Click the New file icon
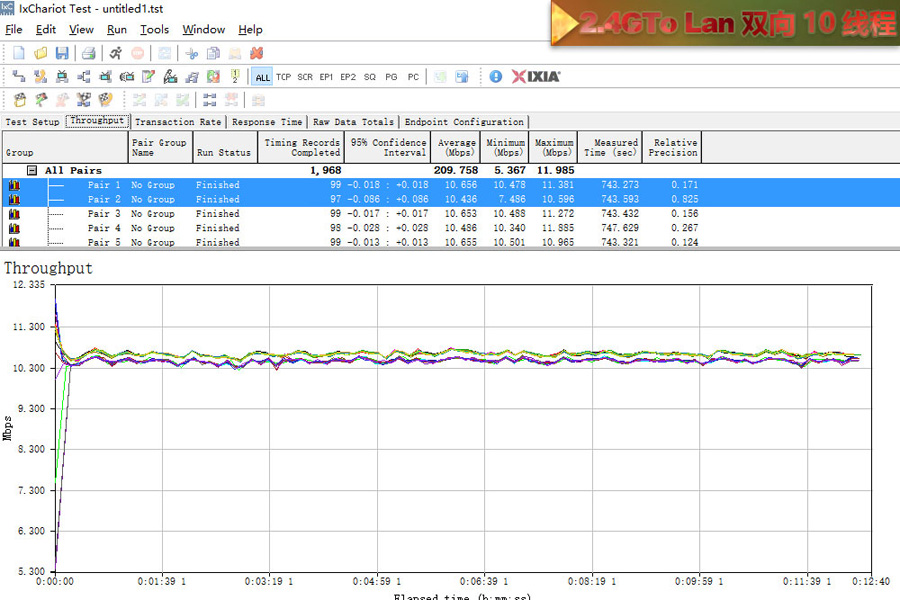Viewport: 900px width, 600px height. click(19, 53)
